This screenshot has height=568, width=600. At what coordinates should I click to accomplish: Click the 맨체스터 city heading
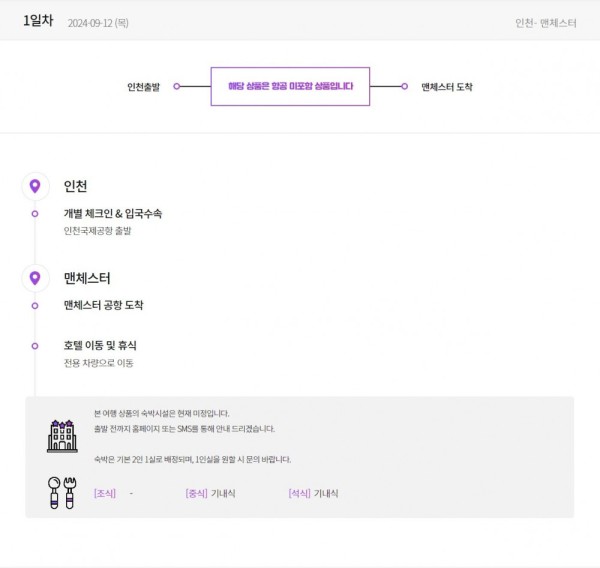tap(87, 278)
